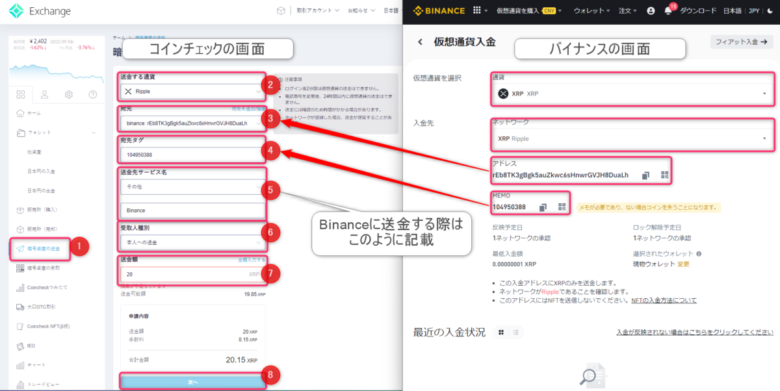Screen dimensions: 780x391
Task: Click info icon beside 選択されたウォレット
Action: (x=699, y=254)
